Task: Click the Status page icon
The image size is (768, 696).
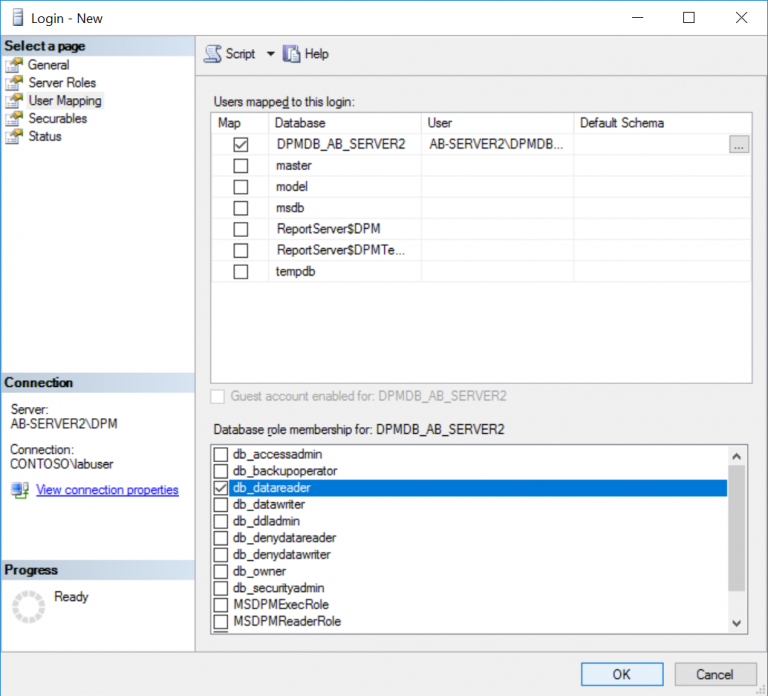Action: click(x=14, y=136)
